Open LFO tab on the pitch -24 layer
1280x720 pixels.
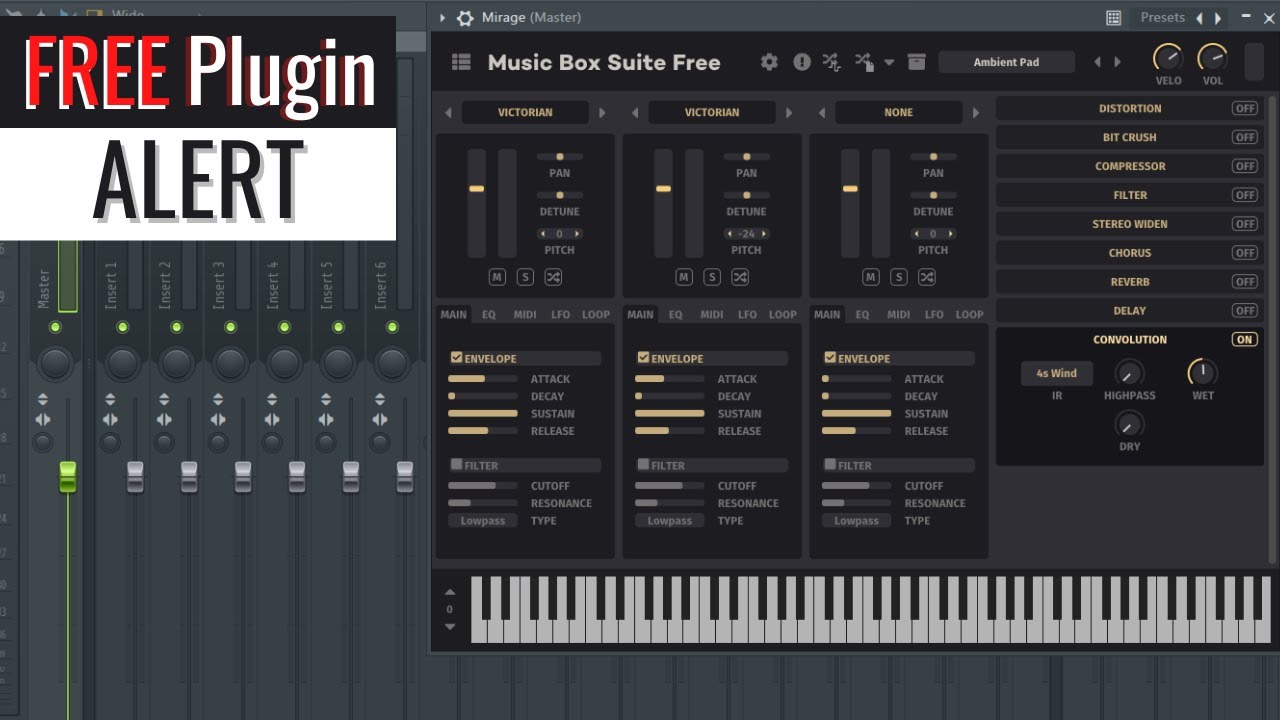tap(747, 314)
